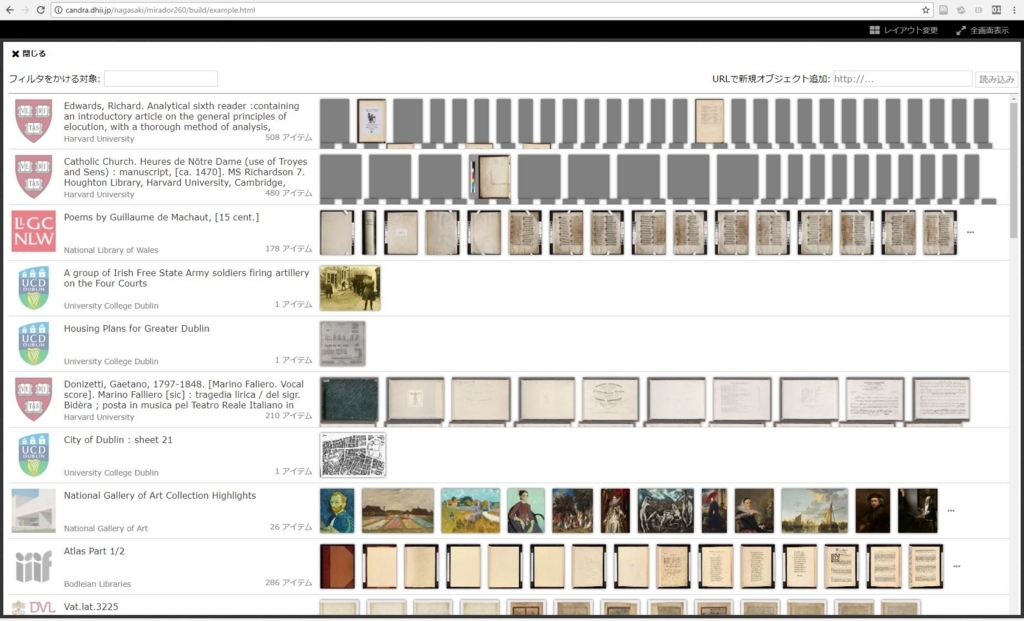Image resolution: width=1024 pixels, height=621 pixels.
Task: Select Atlas Part 1/2 red leather cover thumbnail
Action: point(337,566)
